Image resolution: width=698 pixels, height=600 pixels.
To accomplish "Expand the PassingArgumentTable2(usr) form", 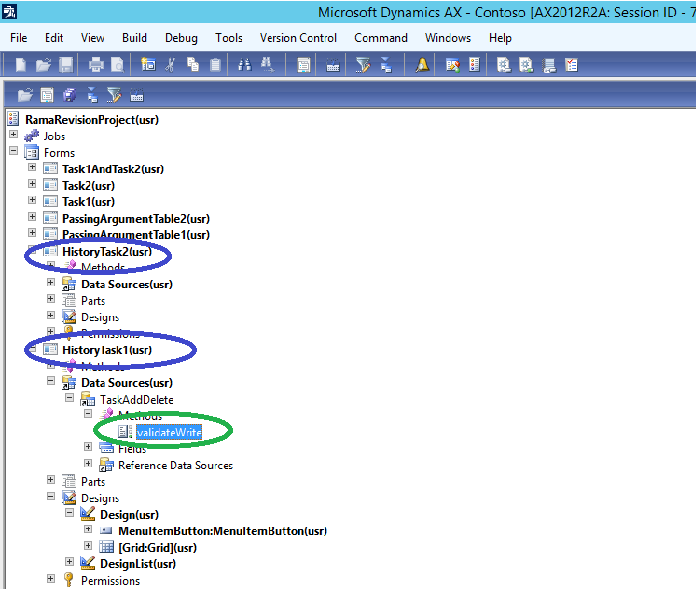I will pyautogui.click(x=32, y=216).
